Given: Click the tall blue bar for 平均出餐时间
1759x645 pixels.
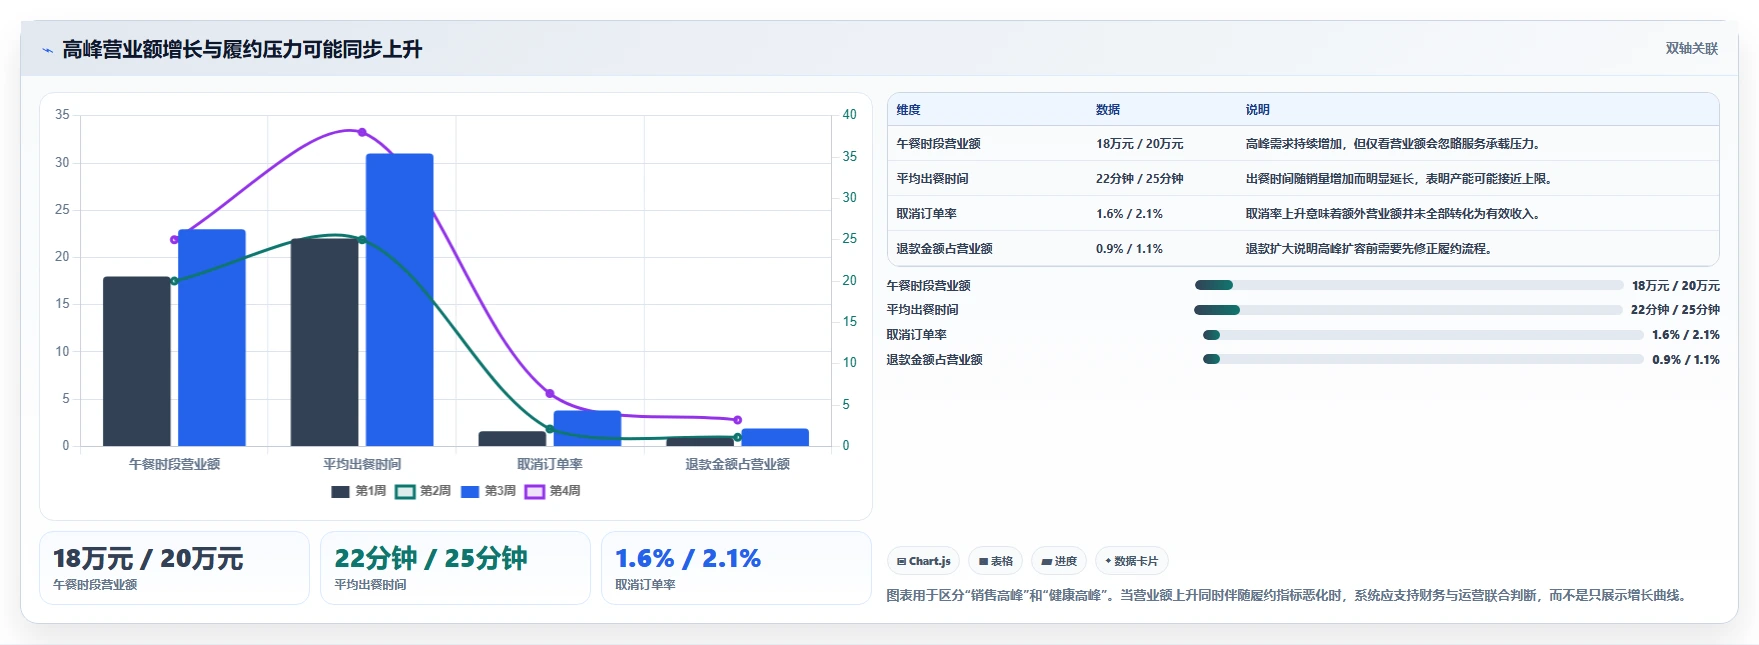Looking at the screenshot, I should (400, 300).
